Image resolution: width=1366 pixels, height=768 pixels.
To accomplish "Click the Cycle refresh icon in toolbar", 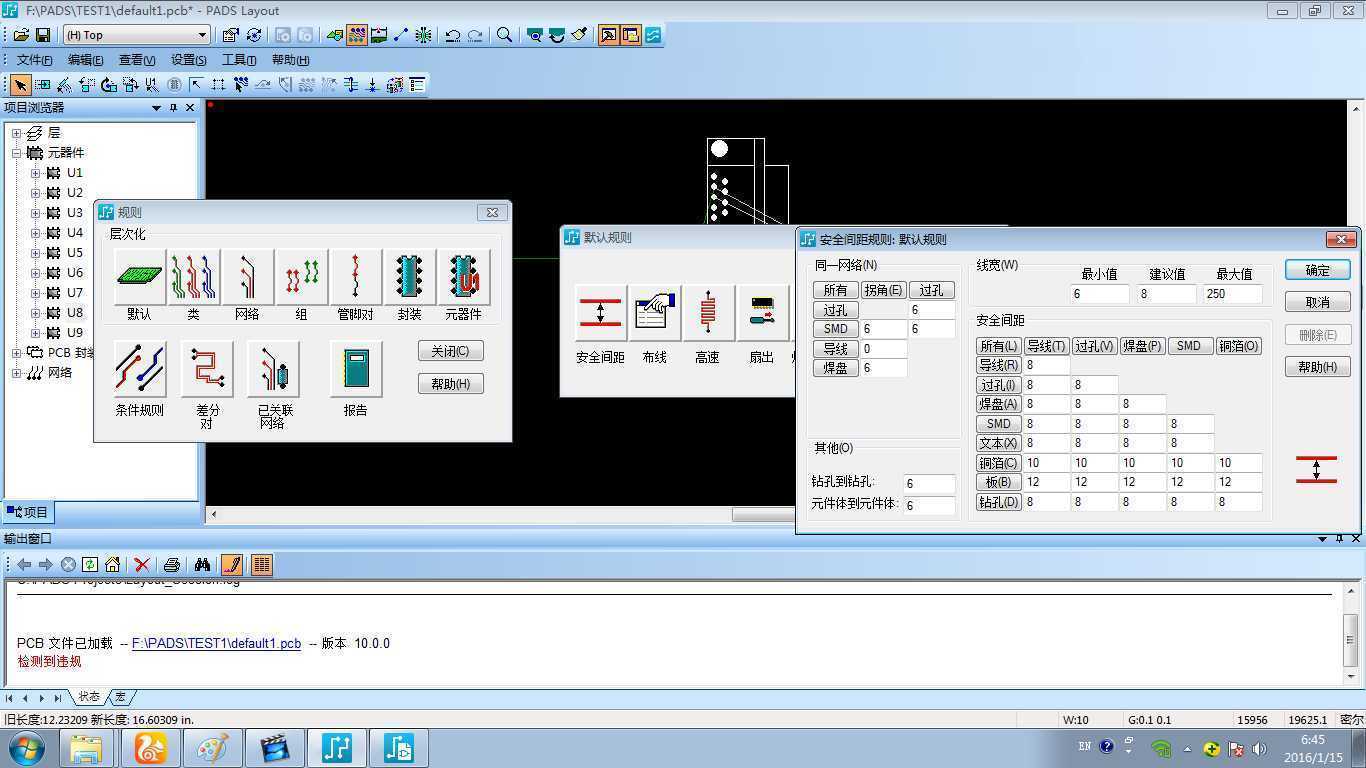I will [x=253, y=35].
